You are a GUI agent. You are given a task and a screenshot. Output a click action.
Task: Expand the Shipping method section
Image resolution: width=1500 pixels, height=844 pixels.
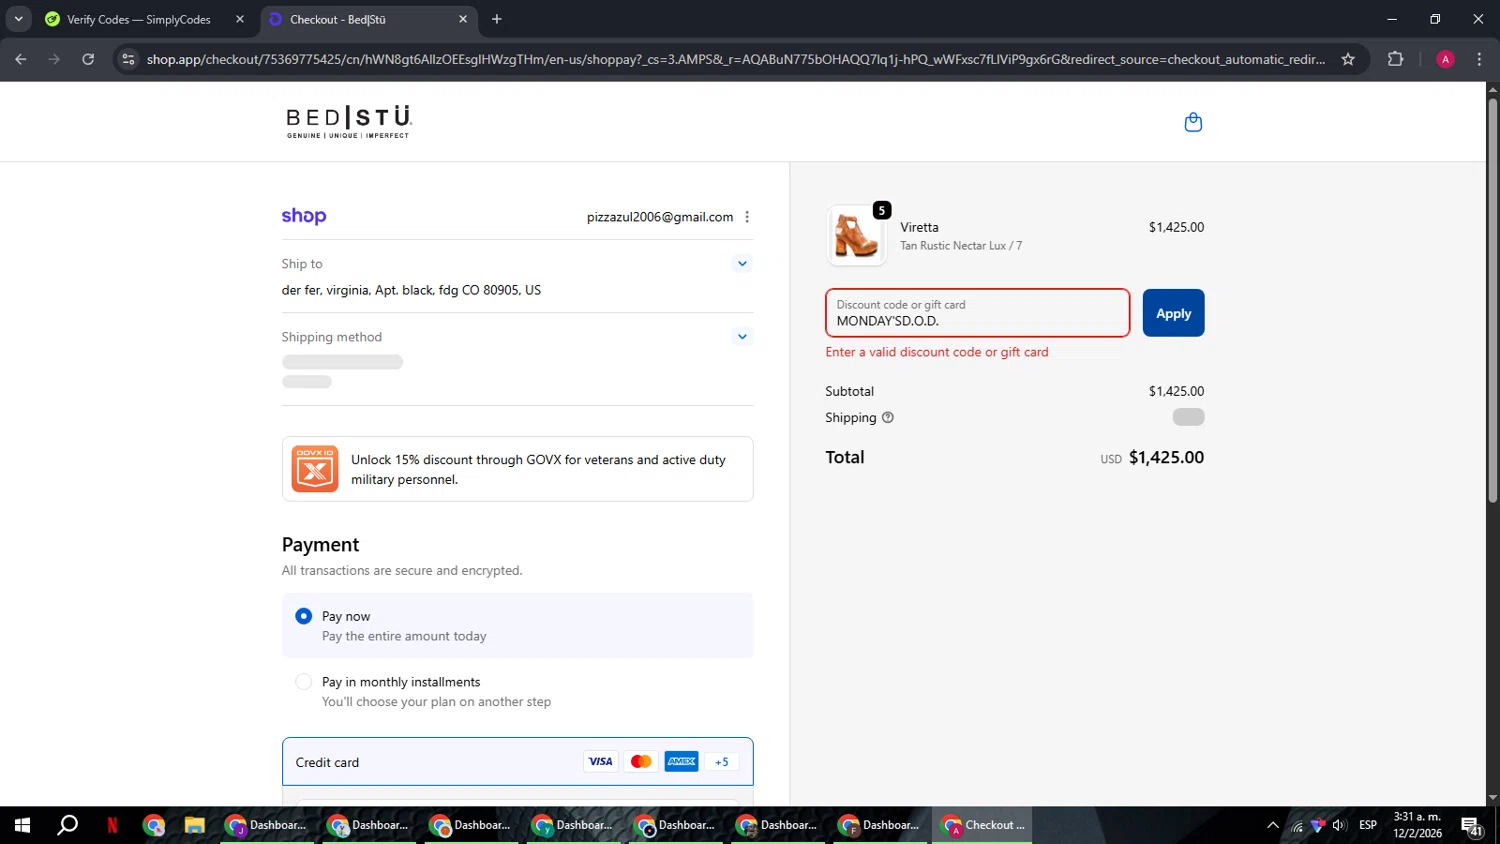pos(742,337)
